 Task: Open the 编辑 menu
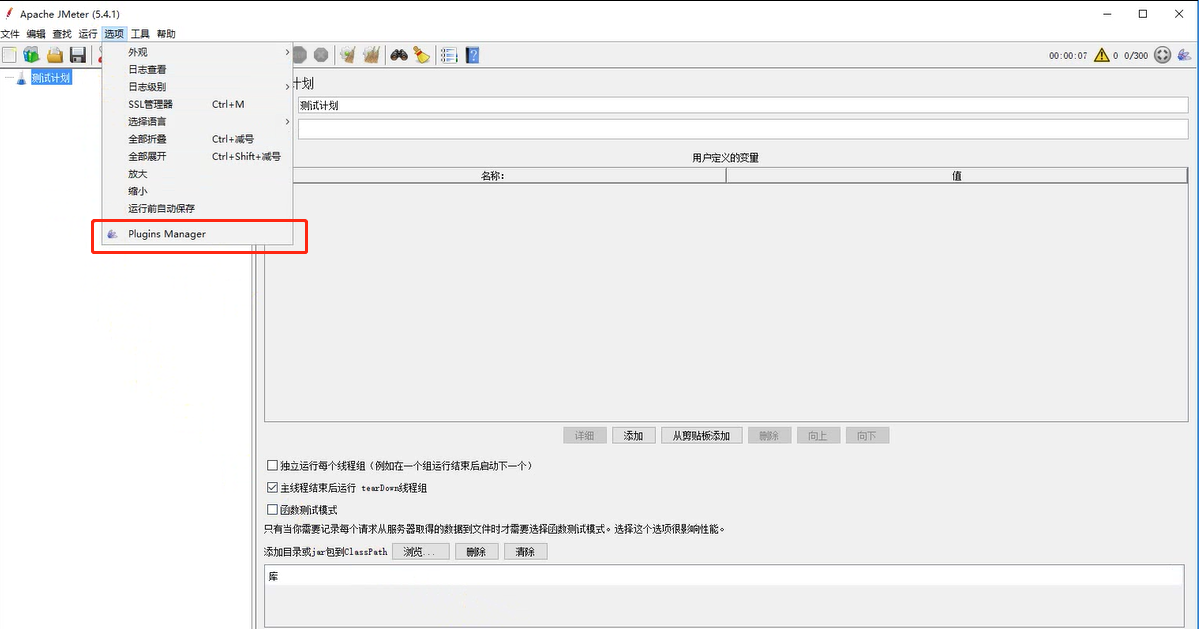[x=36, y=34]
